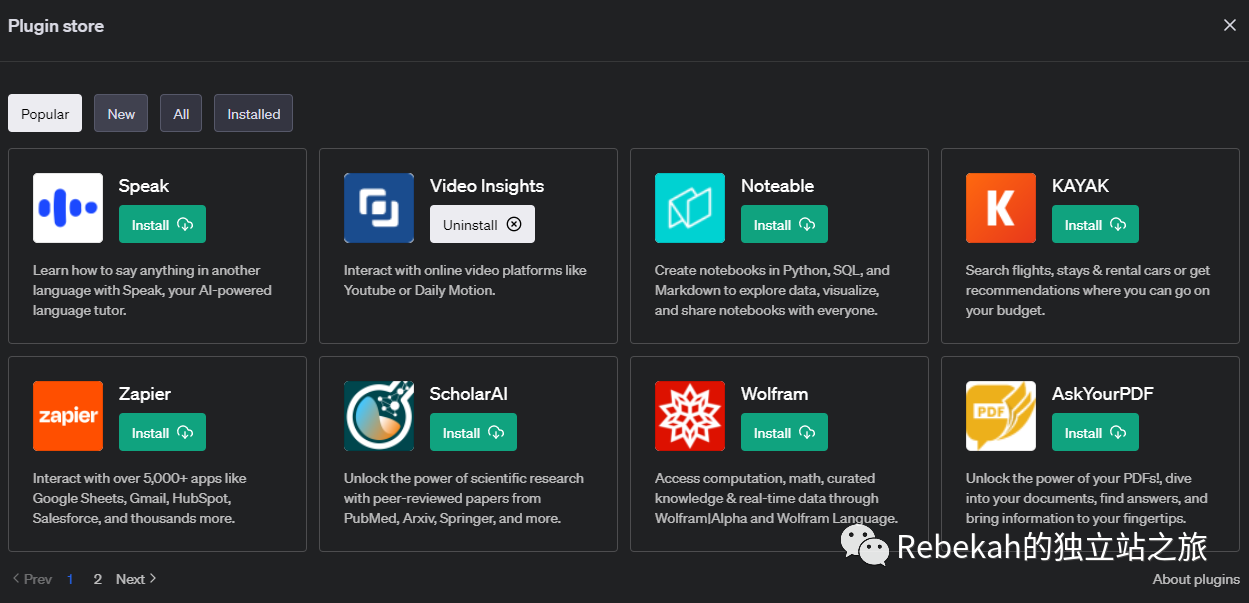
Task: Click the Video Insights plugin logo
Action: point(379,208)
